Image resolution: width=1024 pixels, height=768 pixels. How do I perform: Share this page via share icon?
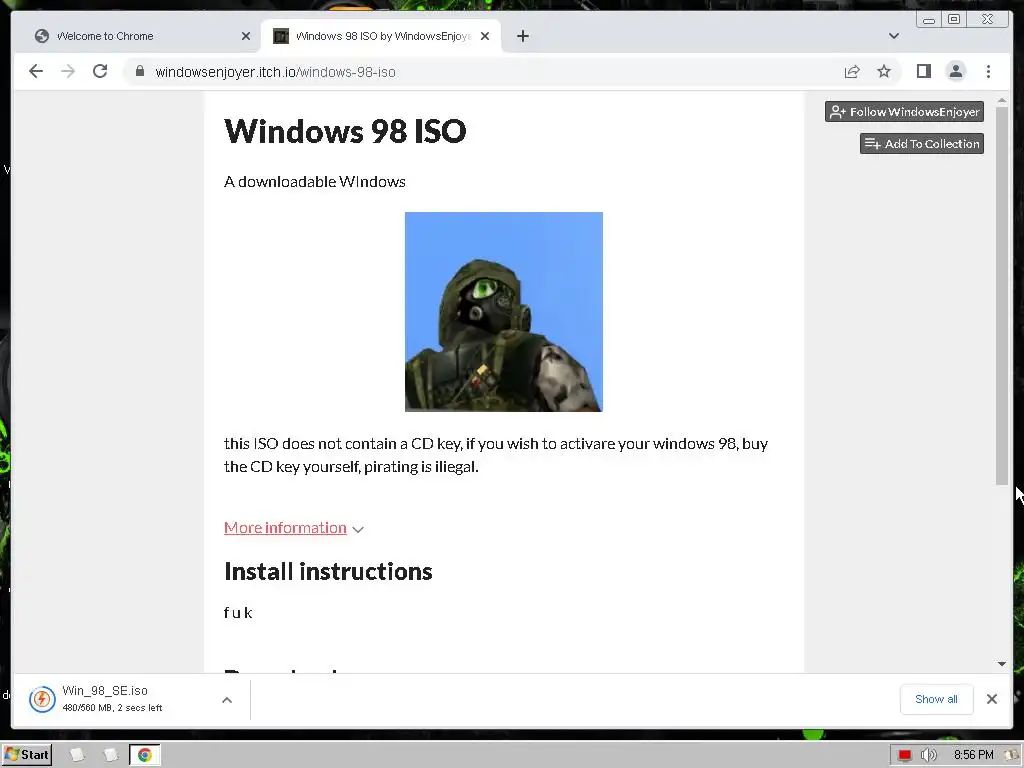[852, 71]
